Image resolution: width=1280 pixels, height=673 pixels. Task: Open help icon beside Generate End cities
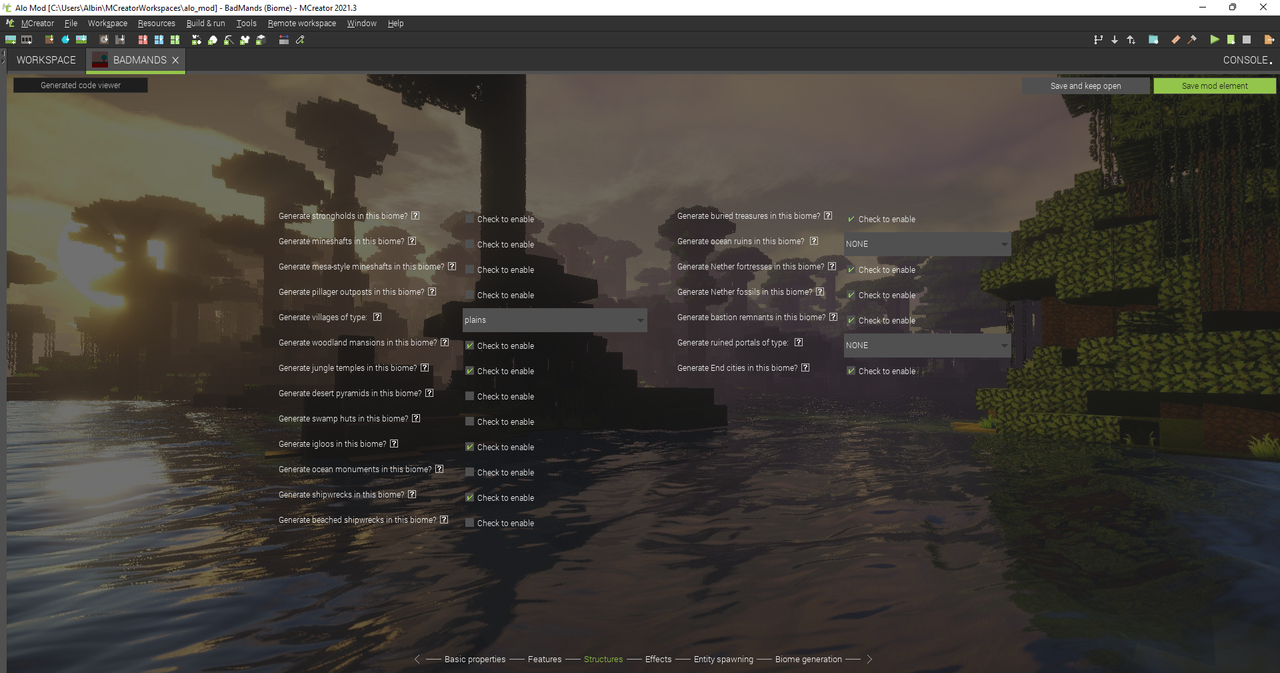tap(805, 367)
